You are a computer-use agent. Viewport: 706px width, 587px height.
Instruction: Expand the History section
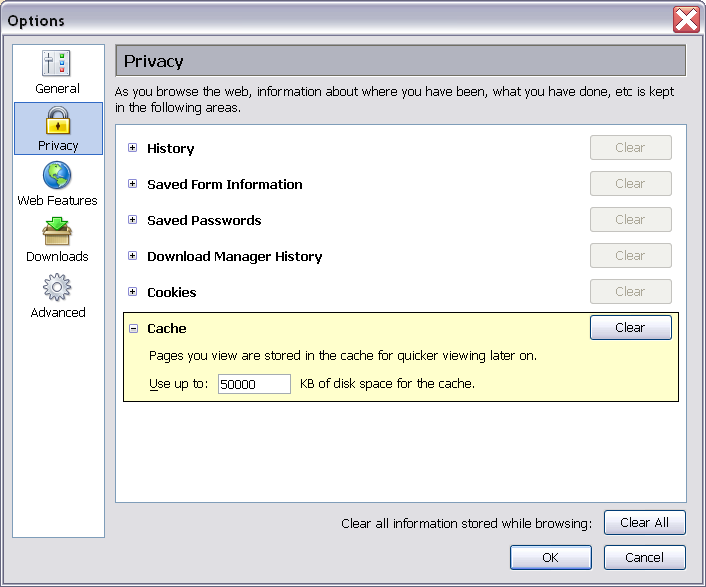point(132,148)
